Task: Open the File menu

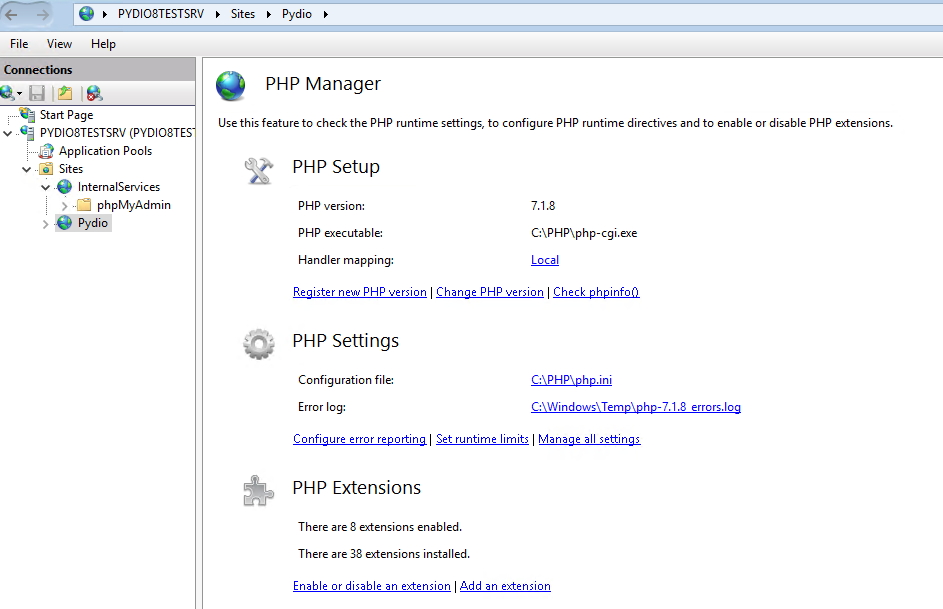Action: [19, 44]
